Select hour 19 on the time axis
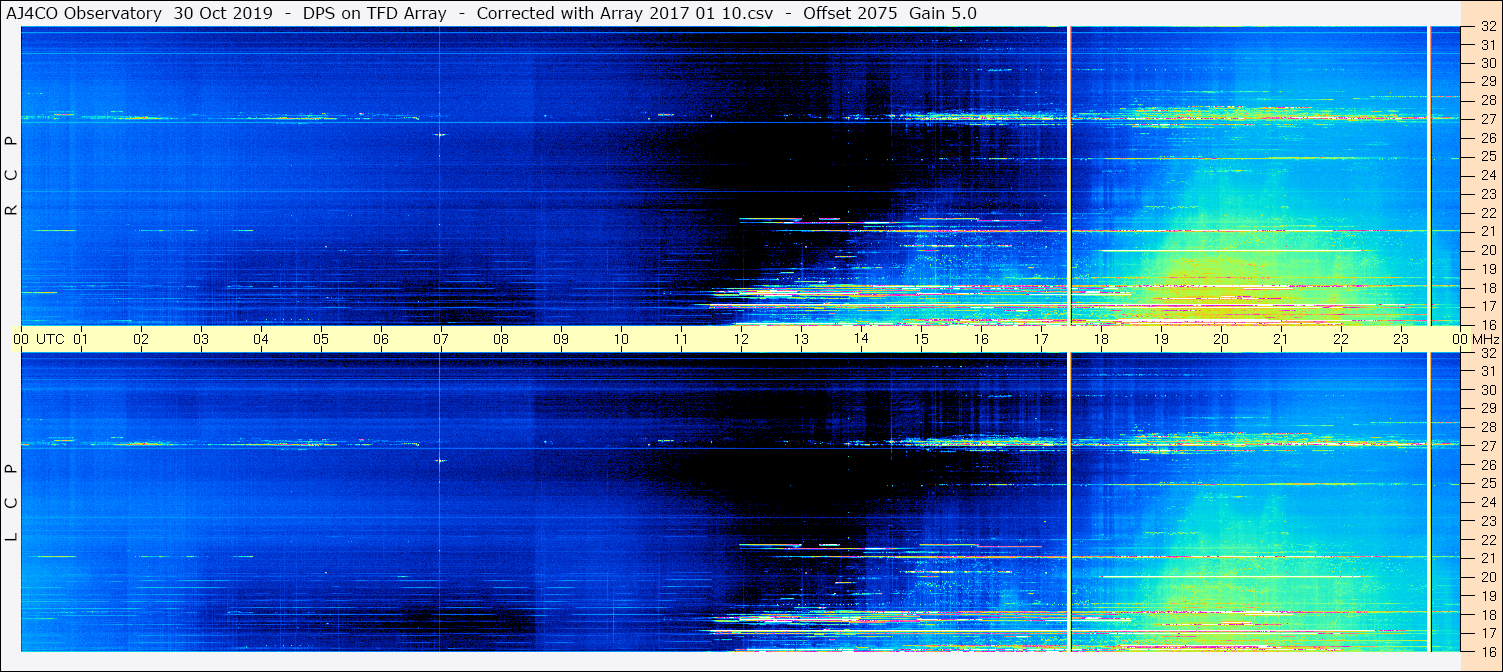 (x=1161, y=339)
